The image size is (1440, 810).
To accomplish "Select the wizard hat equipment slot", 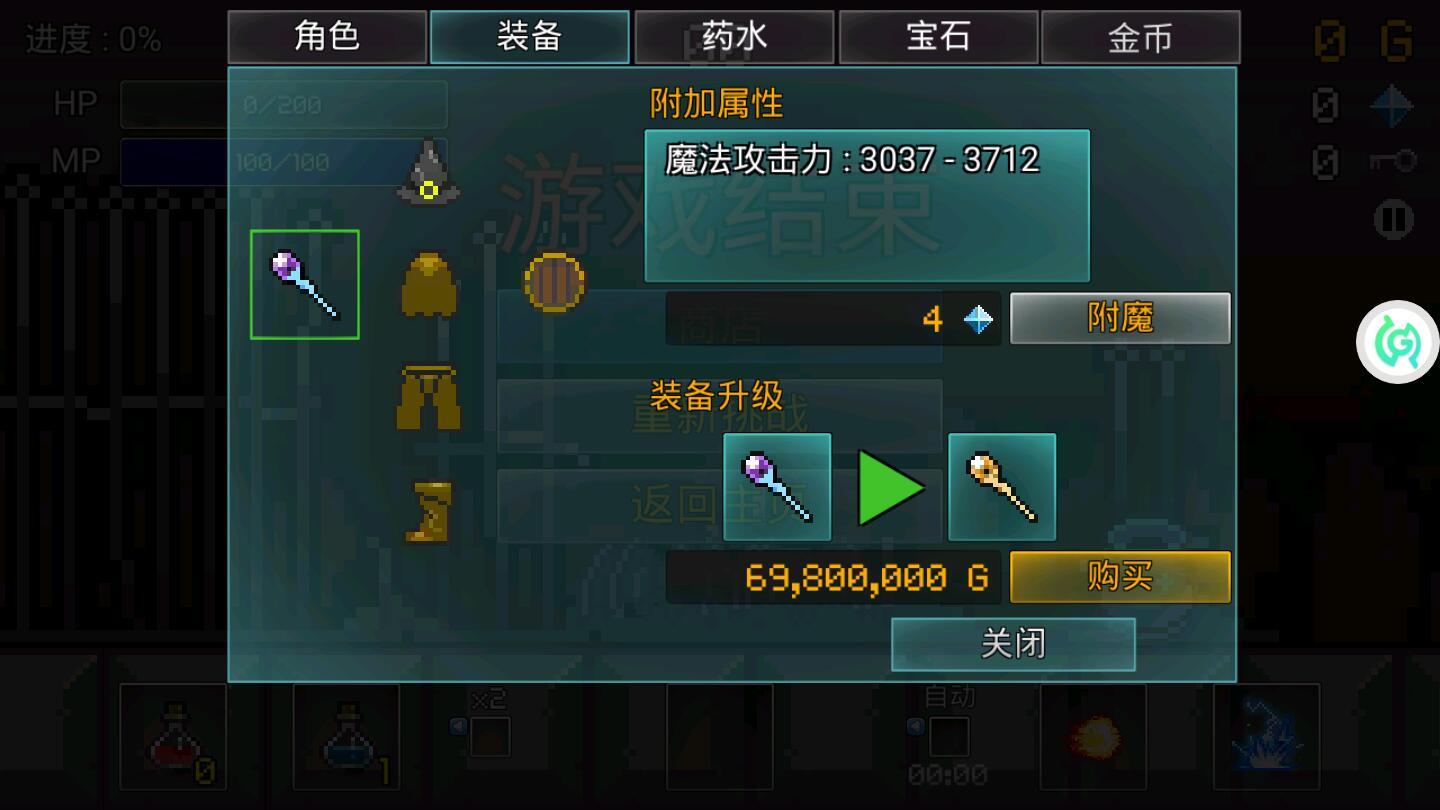I will [x=429, y=172].
